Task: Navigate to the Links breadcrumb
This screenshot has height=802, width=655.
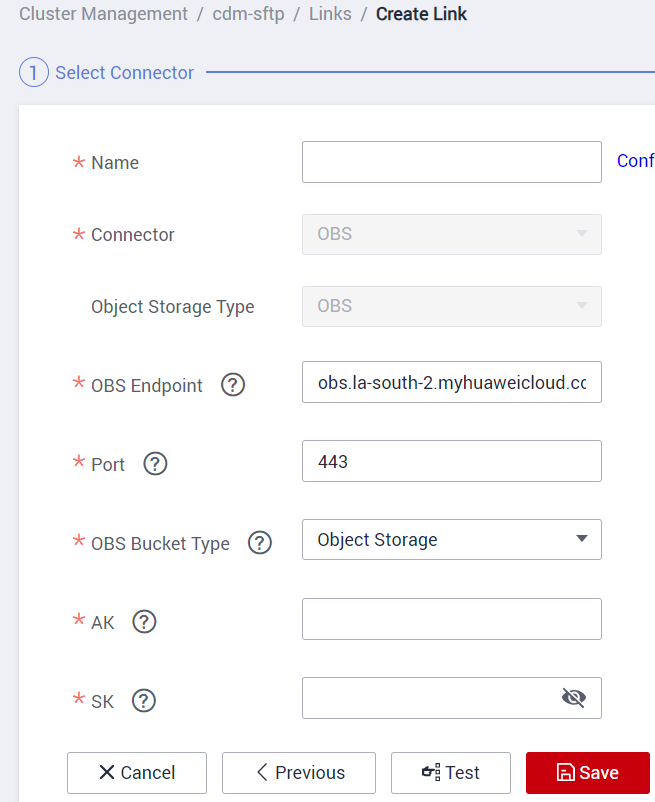Action: click(x=330, y=14)
